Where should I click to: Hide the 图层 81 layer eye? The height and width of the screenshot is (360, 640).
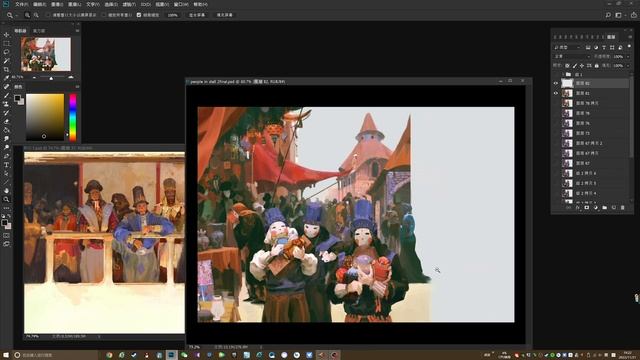pyautogui.click(x=556, y=93)
